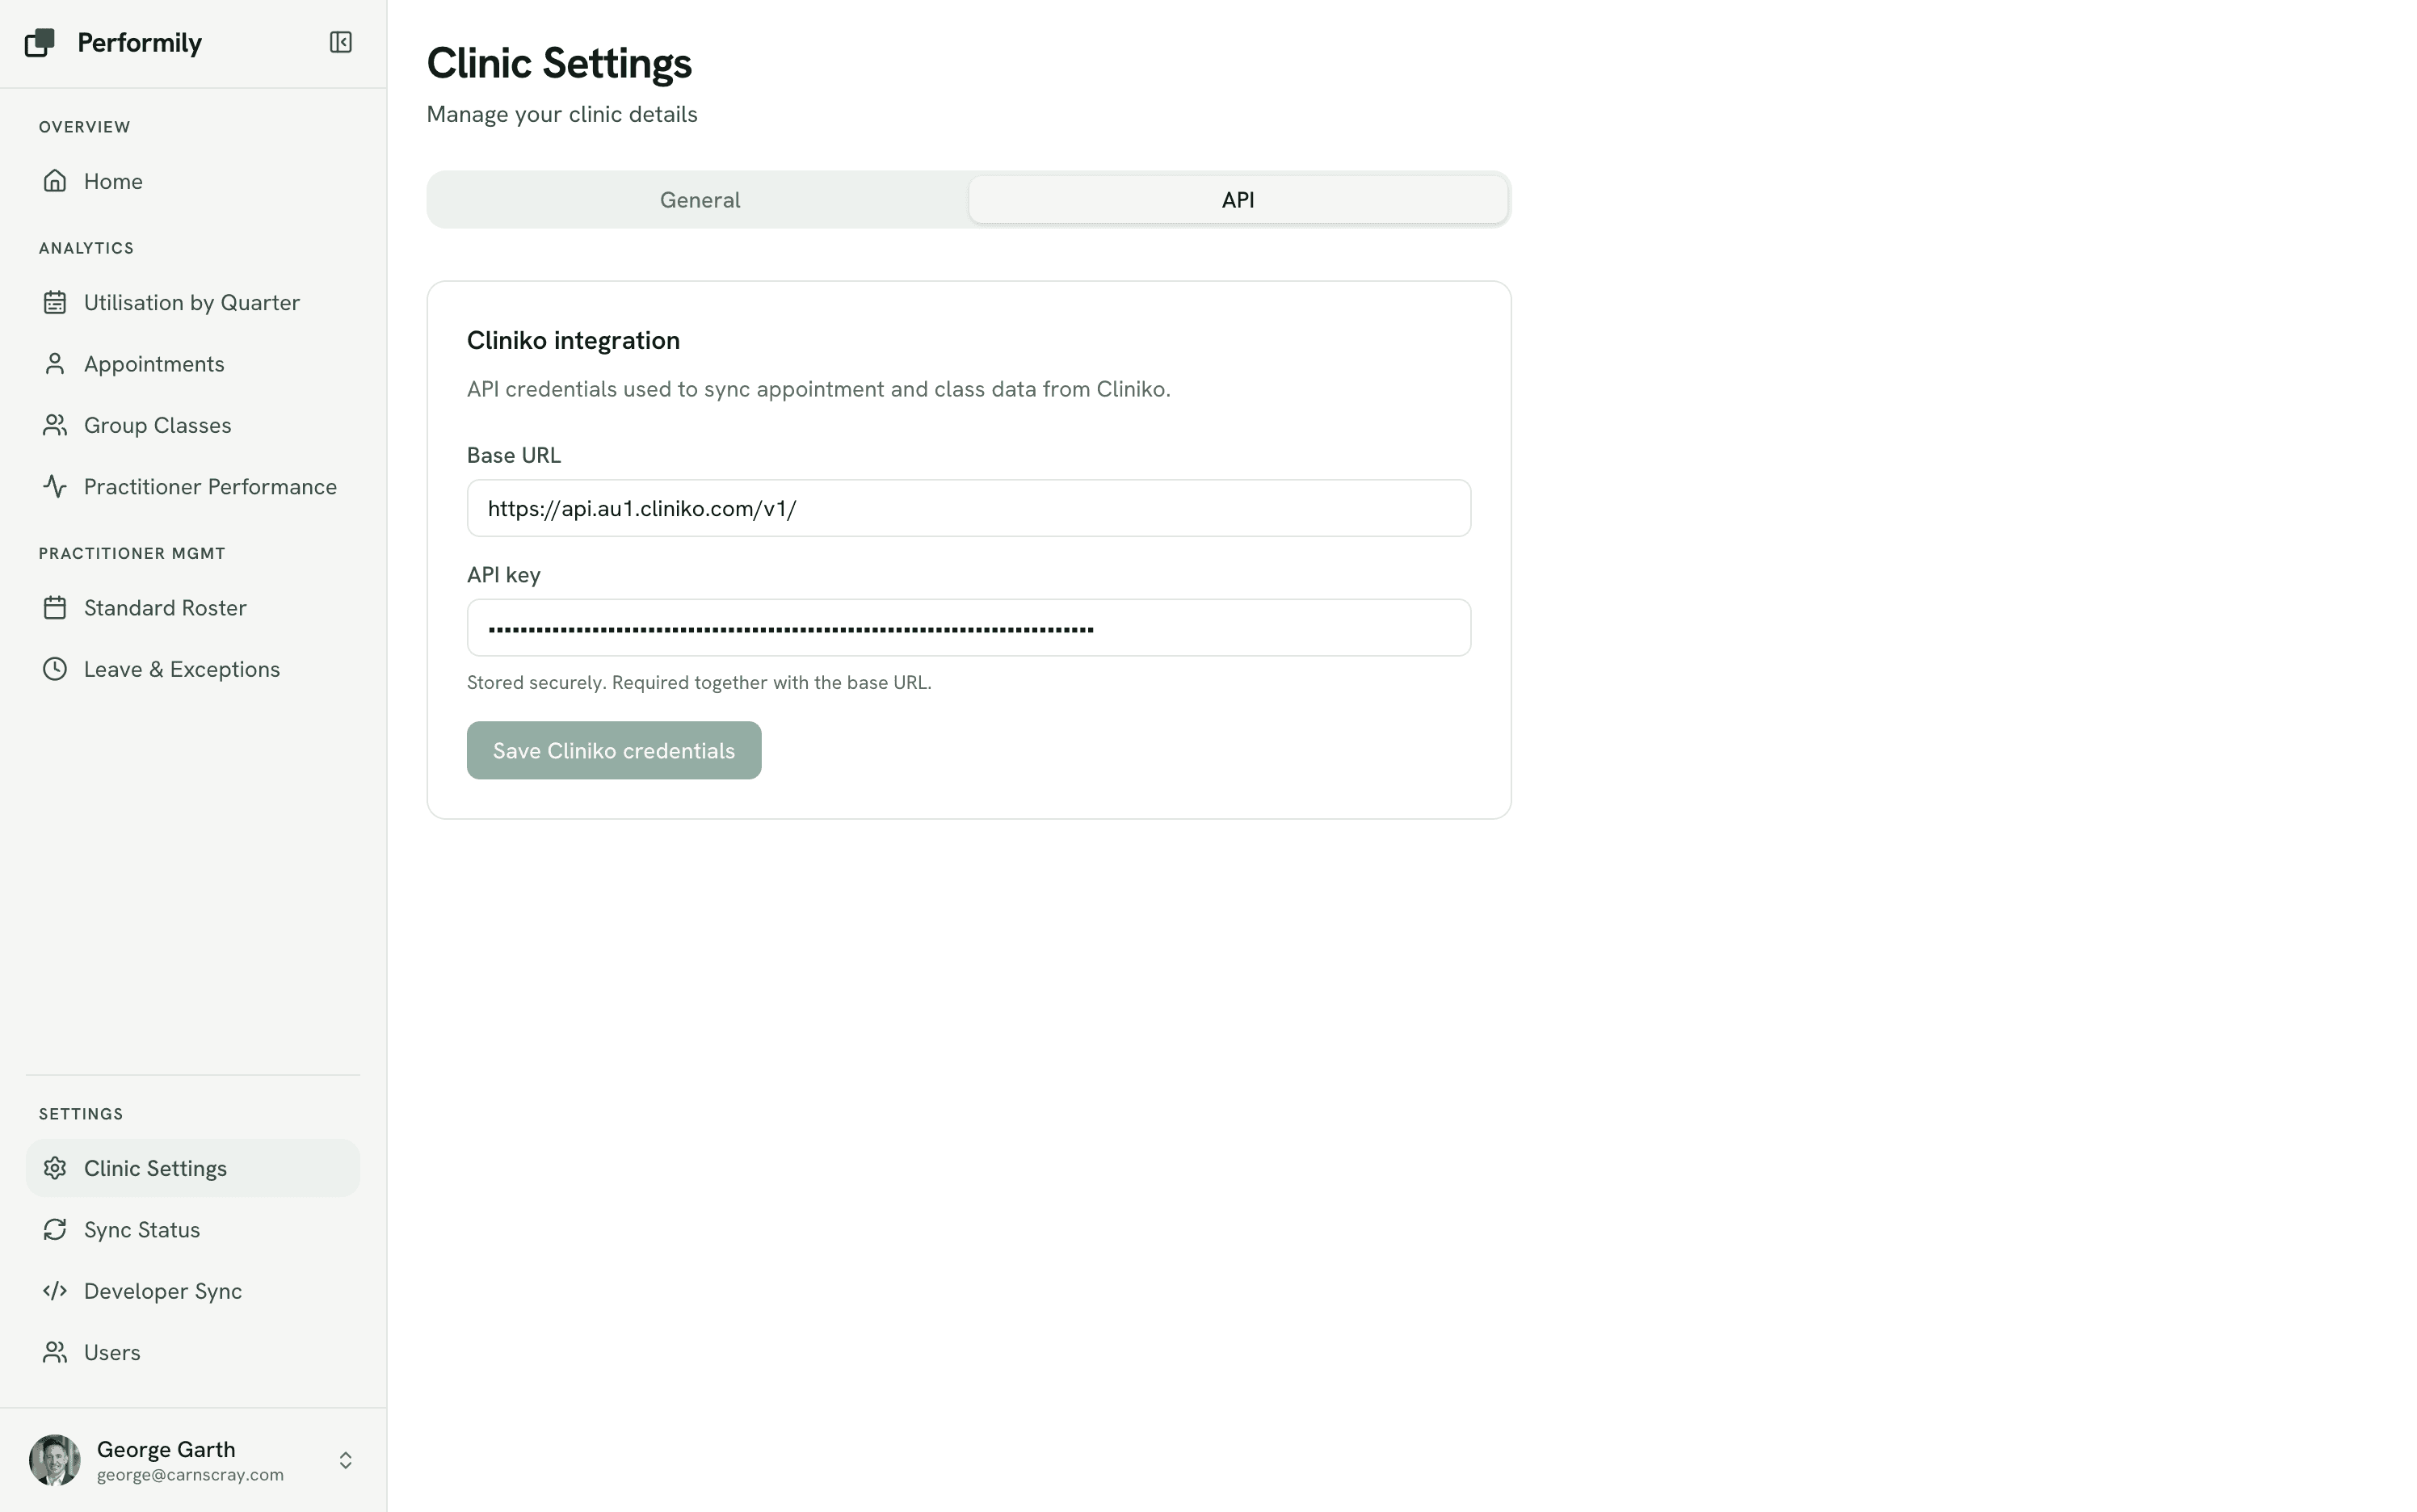Screen dimensions: 2417x1512
Task: Click George Garth's avatar photo
Action: click(x=55, y=1460)
